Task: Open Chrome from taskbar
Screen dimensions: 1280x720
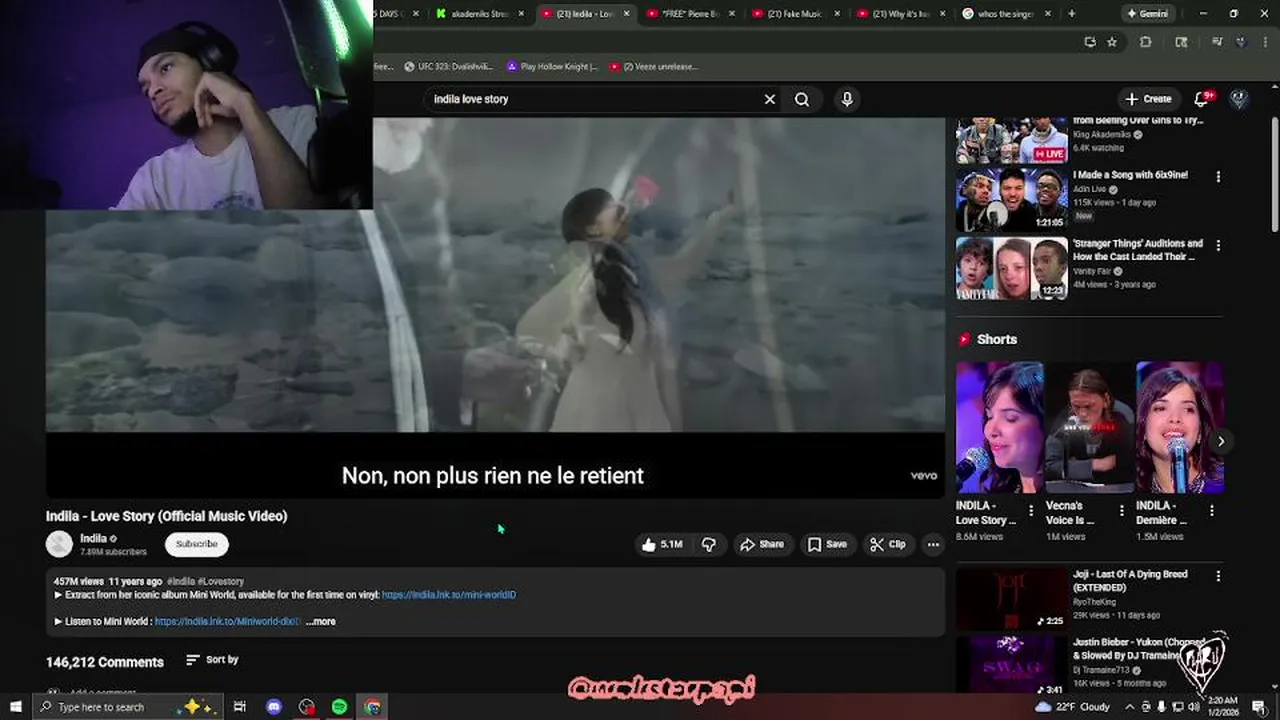Action: [x=373, y=707]
